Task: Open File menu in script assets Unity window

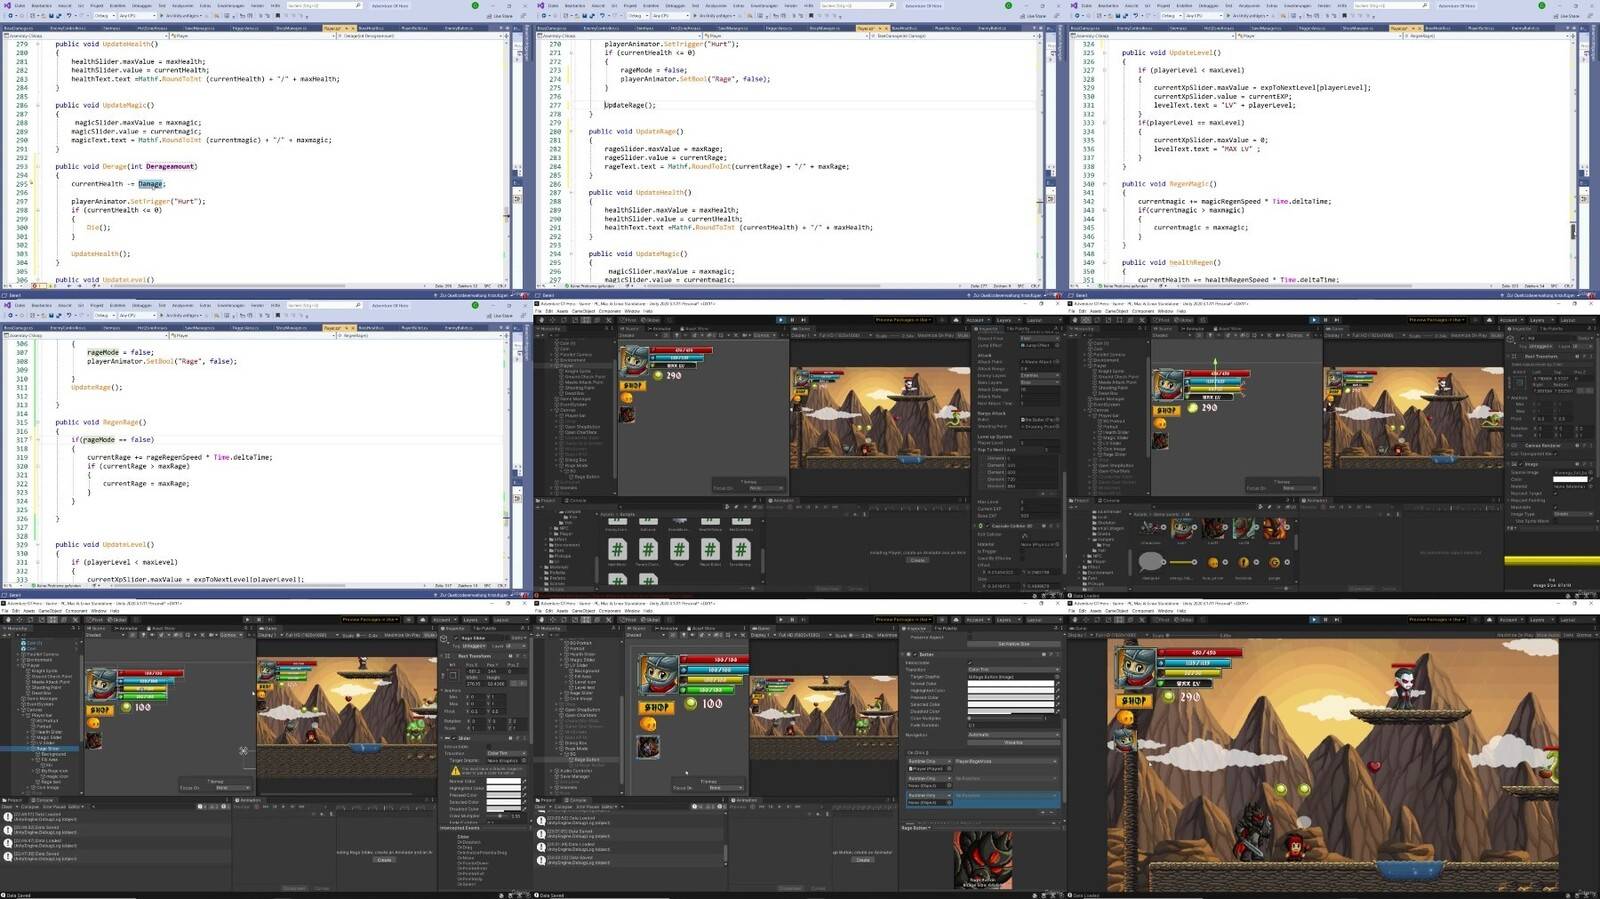Action: point(538,311)
